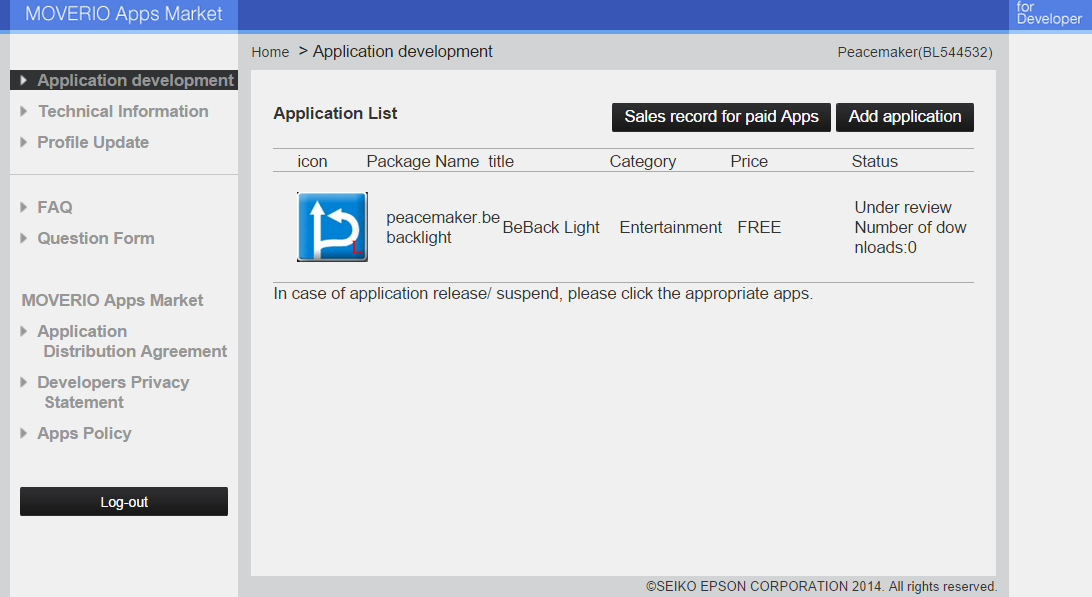Click package name peacemaker.bebacklight
Screen dimensions: 1092x597
443,227
